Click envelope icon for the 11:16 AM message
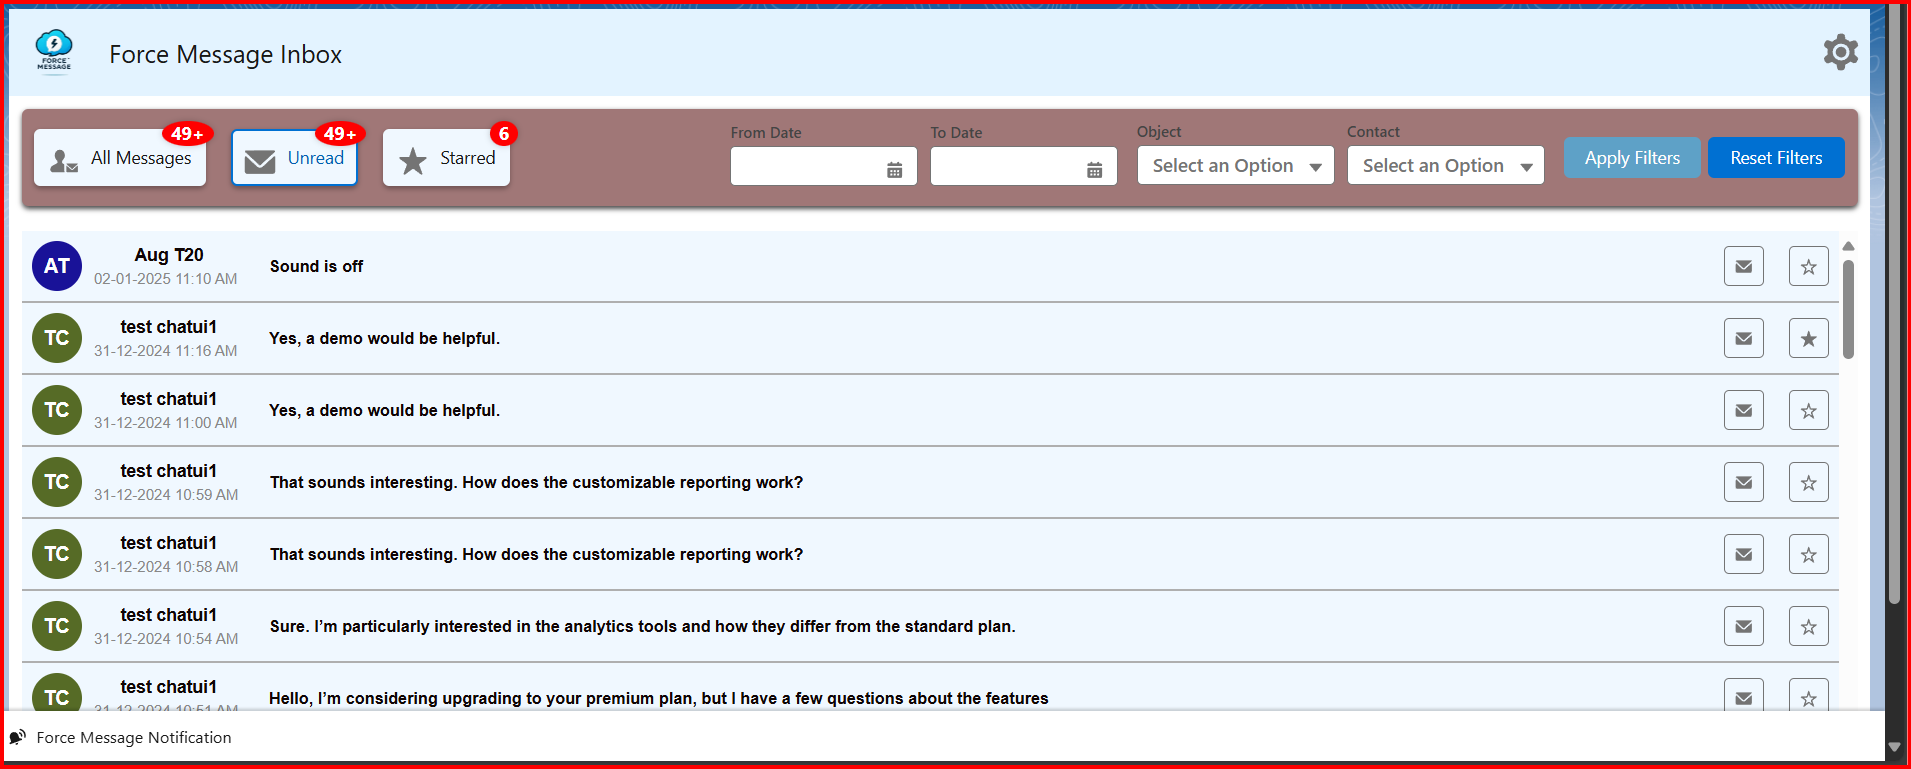This screenshot has width=1911, height=769. pyautogui.click(x=1743, y=338)
